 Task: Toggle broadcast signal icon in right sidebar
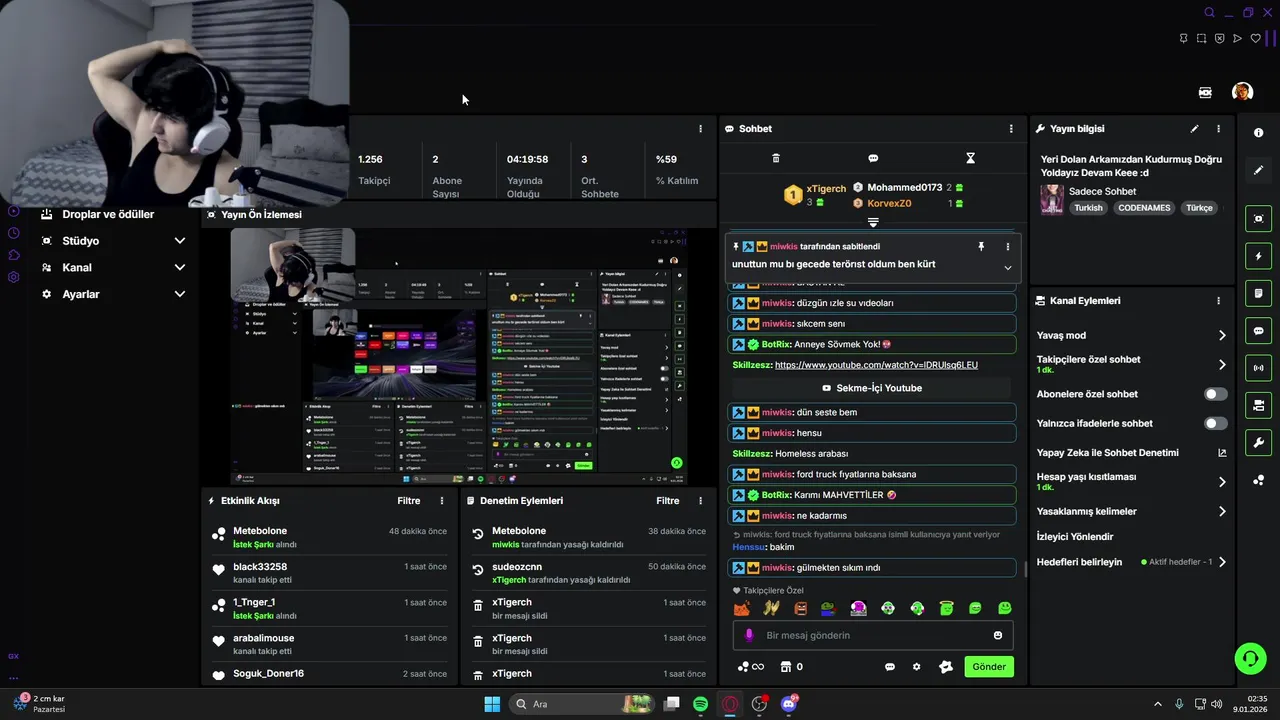coord(1258,368)
